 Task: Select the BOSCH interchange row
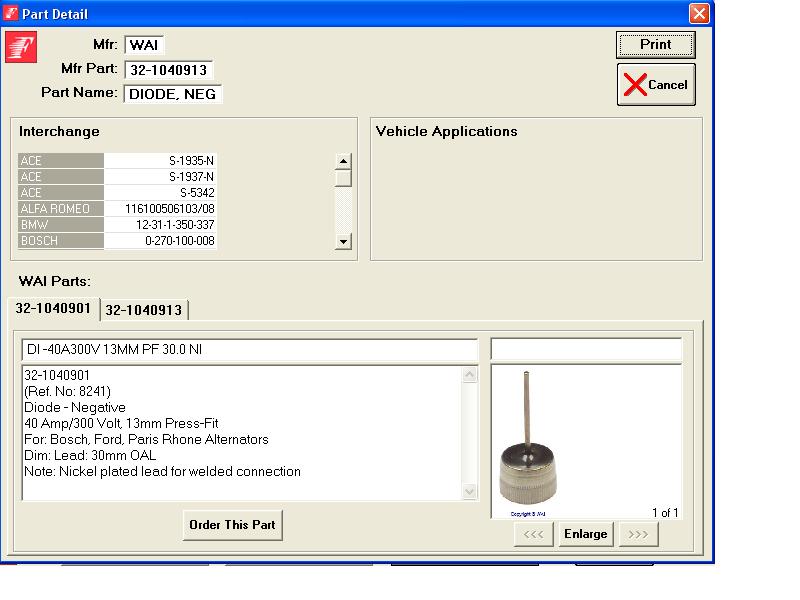pyautogui.click(x=117, y=241)
